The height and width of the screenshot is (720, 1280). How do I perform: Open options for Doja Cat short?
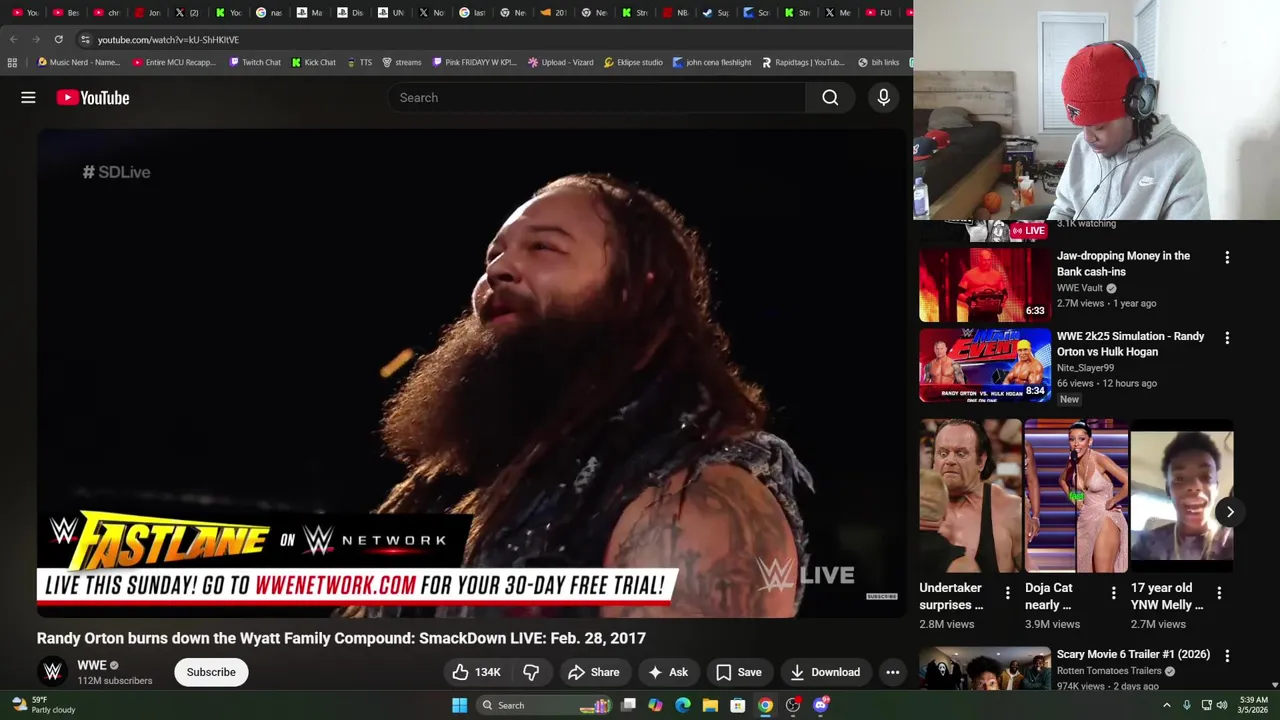click(x=1113, y=593)
